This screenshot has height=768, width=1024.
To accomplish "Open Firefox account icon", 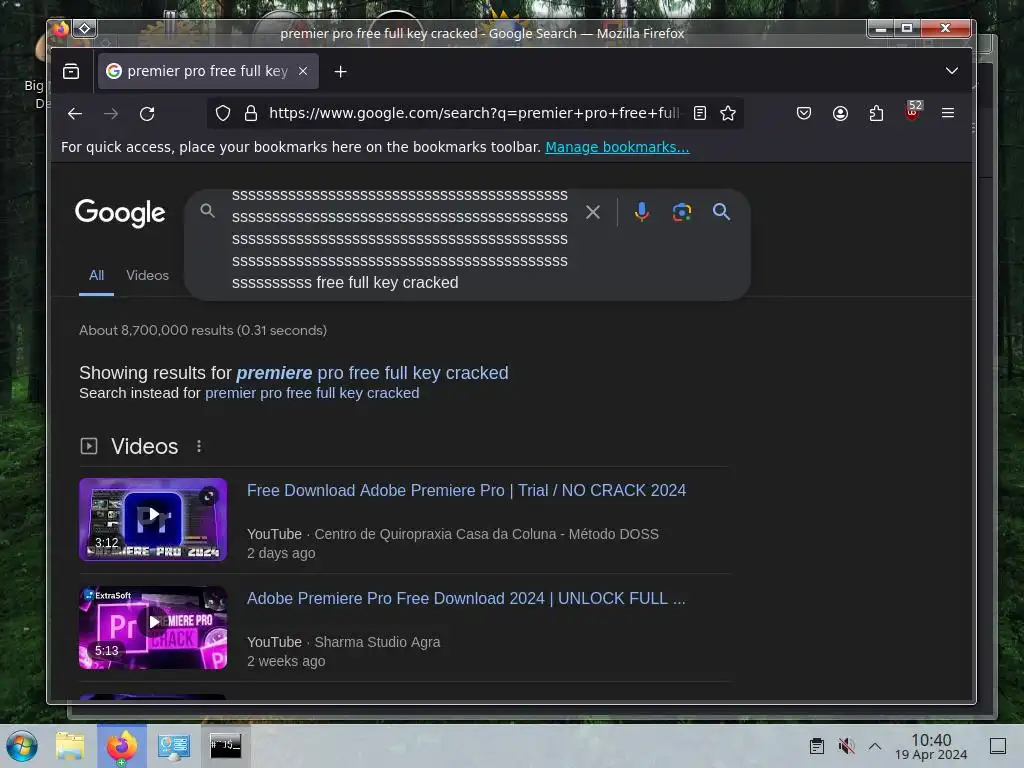I will pos(840,114).
